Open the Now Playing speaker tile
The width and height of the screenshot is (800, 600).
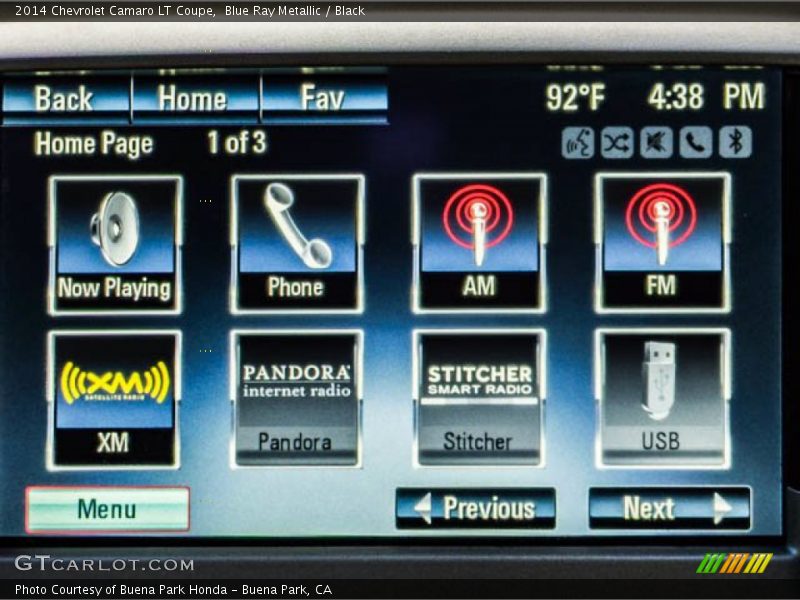[115, 245]
